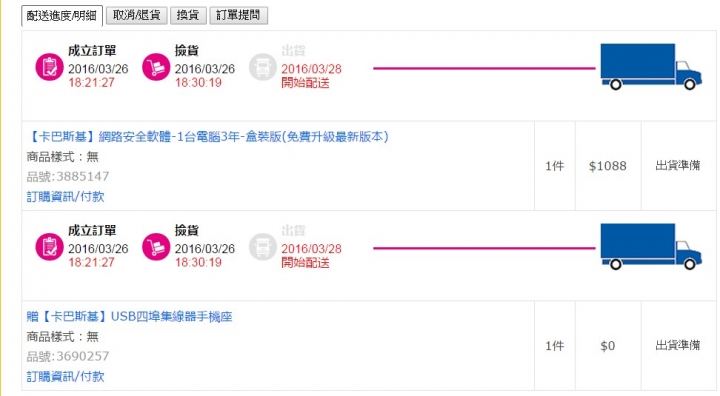Viewport: 720px width, 396px height.
Task: Open the 配送進度/明細 tab
Action: [62, 16]
